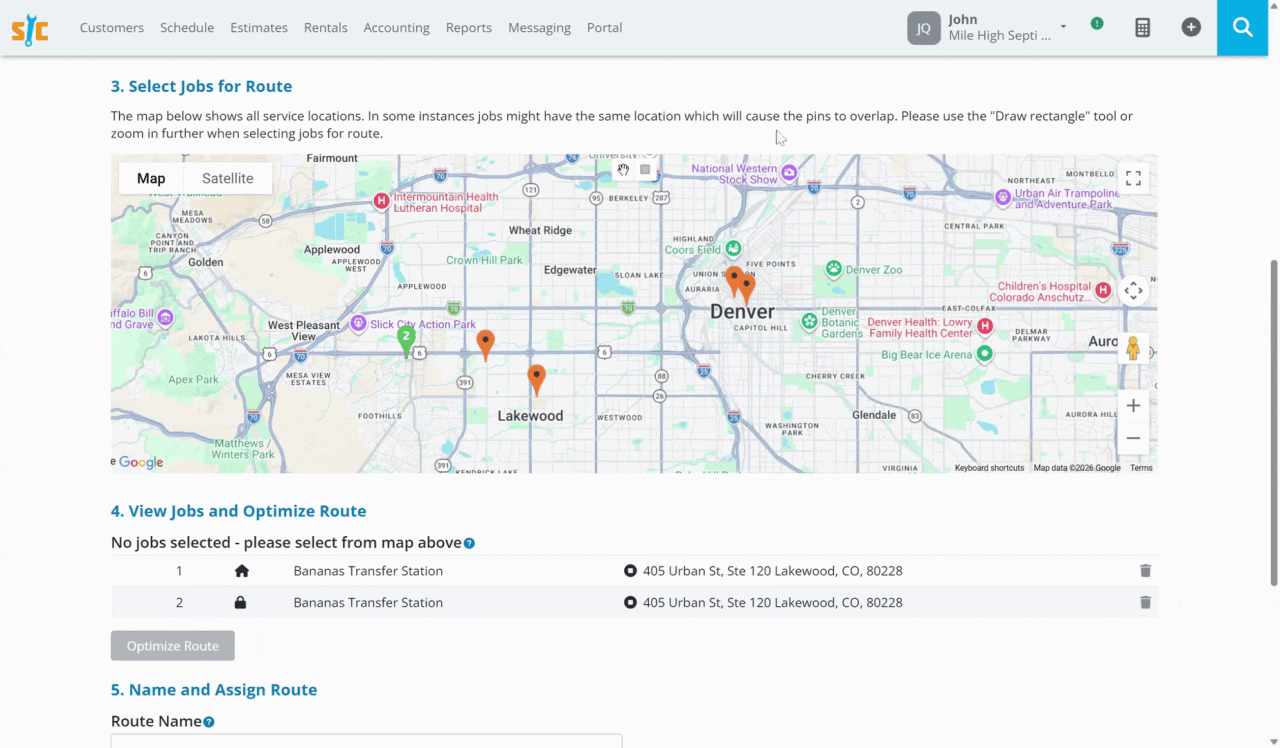Viewport: 1280px width, 748px height.
Task: Zoom in on the map
Action: (1133, 405)
